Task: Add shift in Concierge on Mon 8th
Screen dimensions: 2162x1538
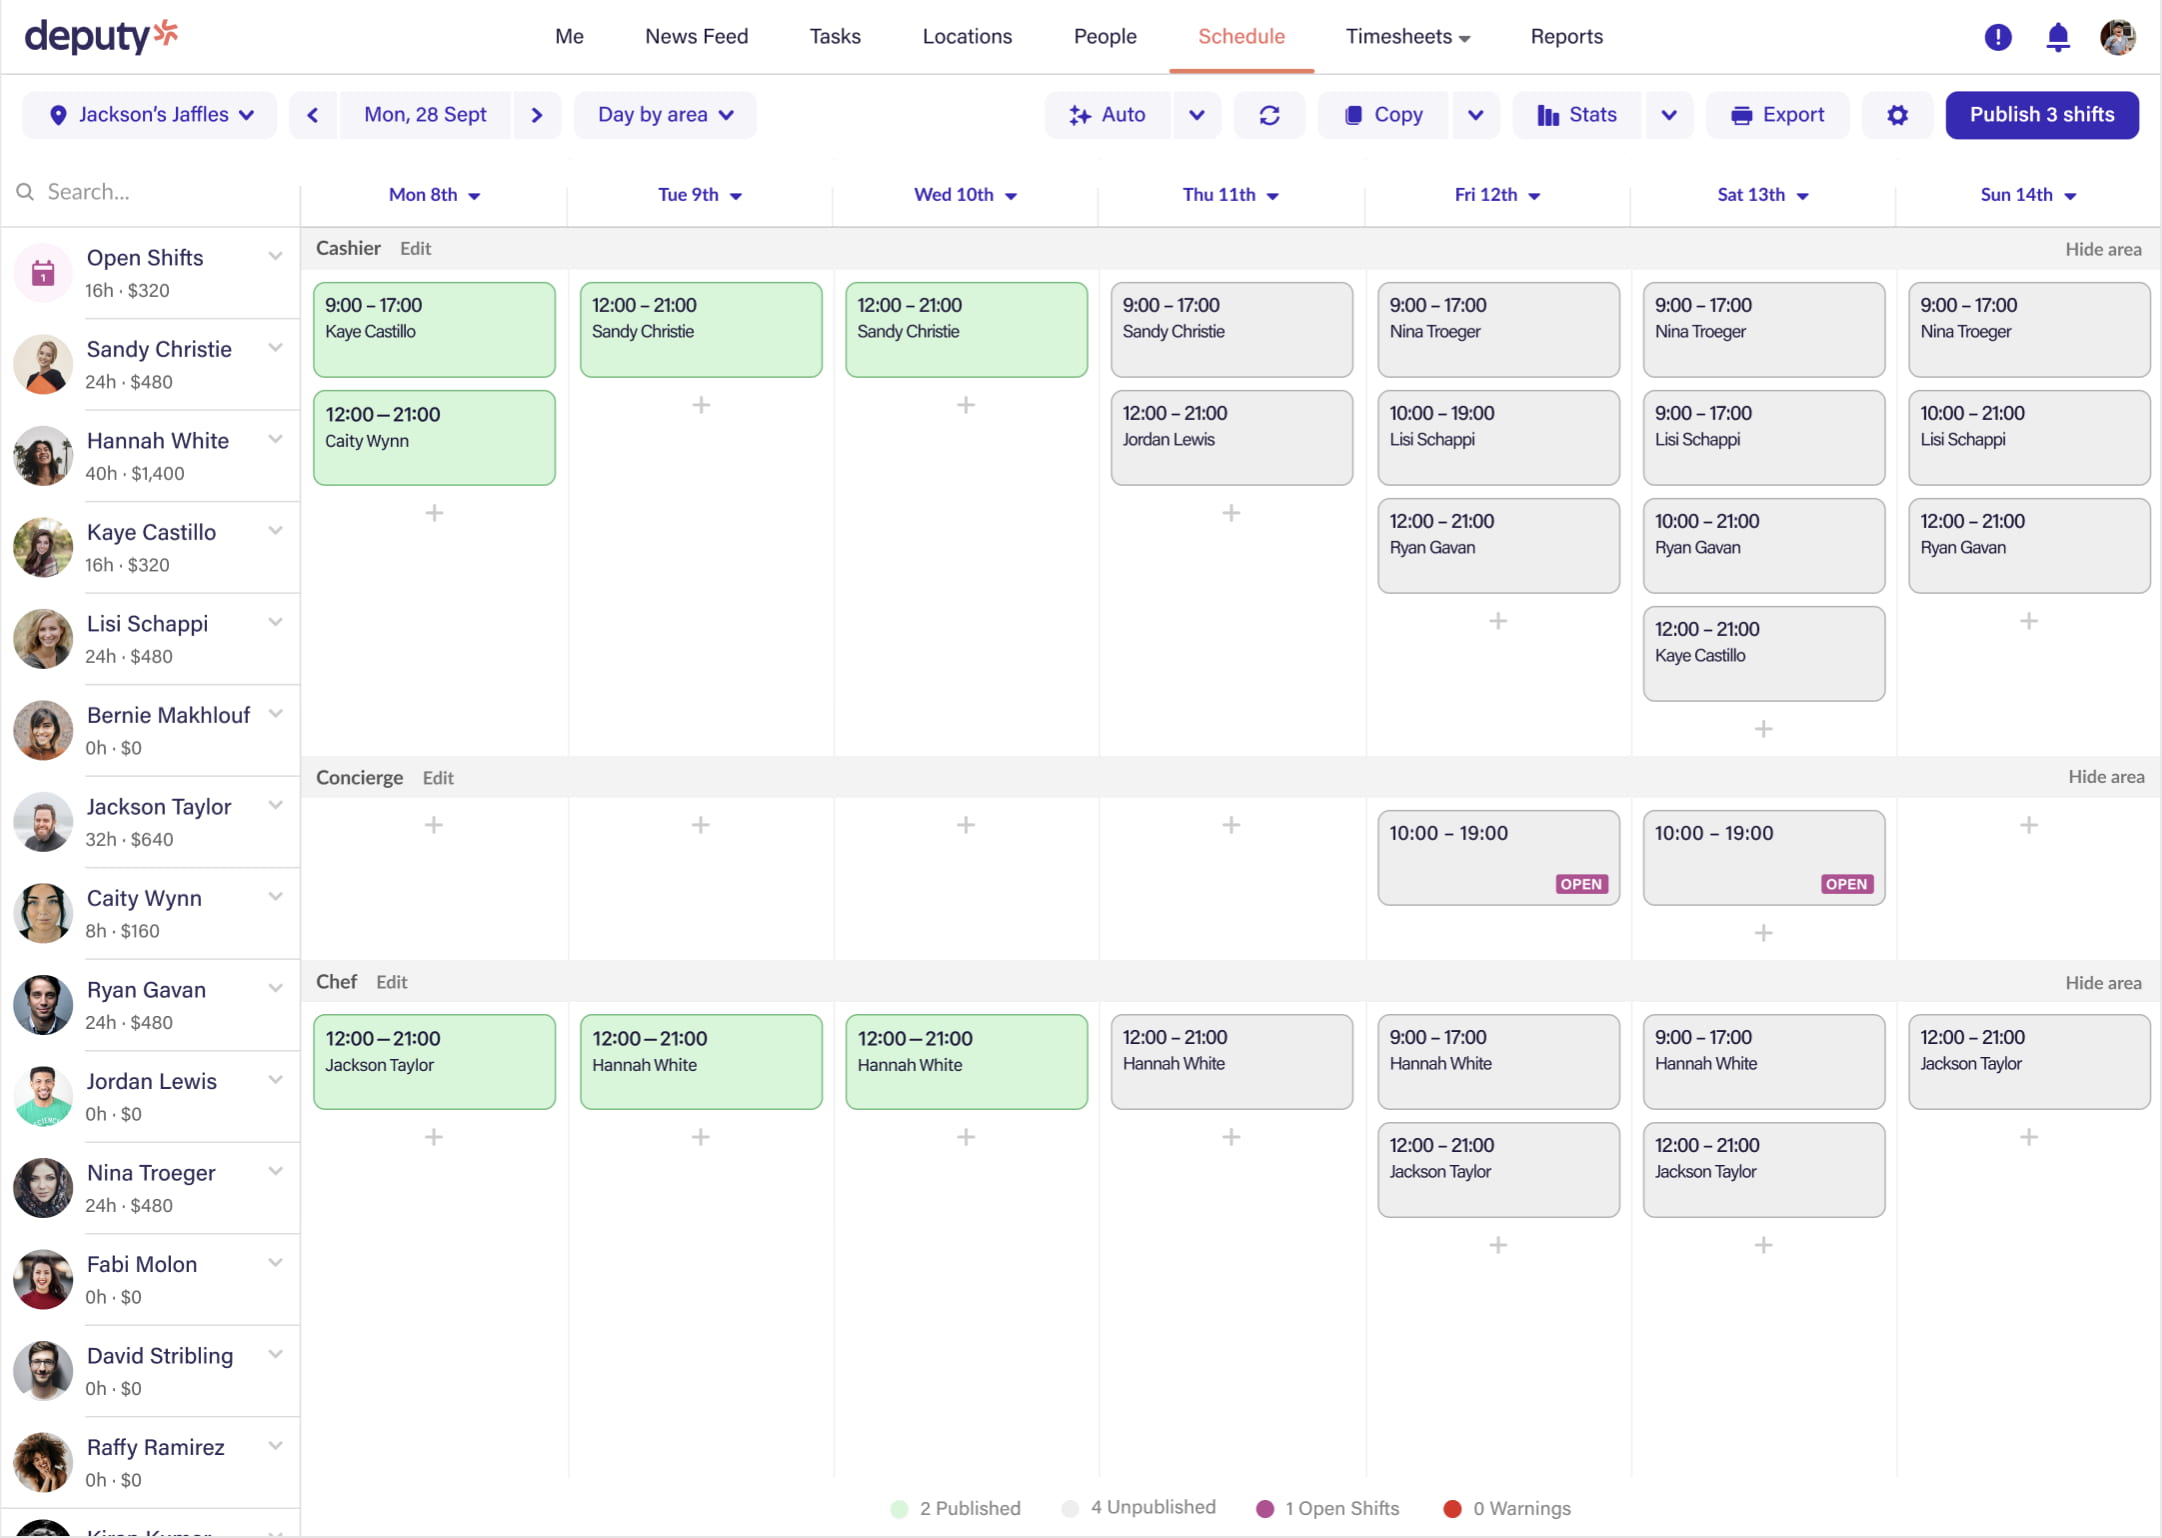Action: coord(434,825)
